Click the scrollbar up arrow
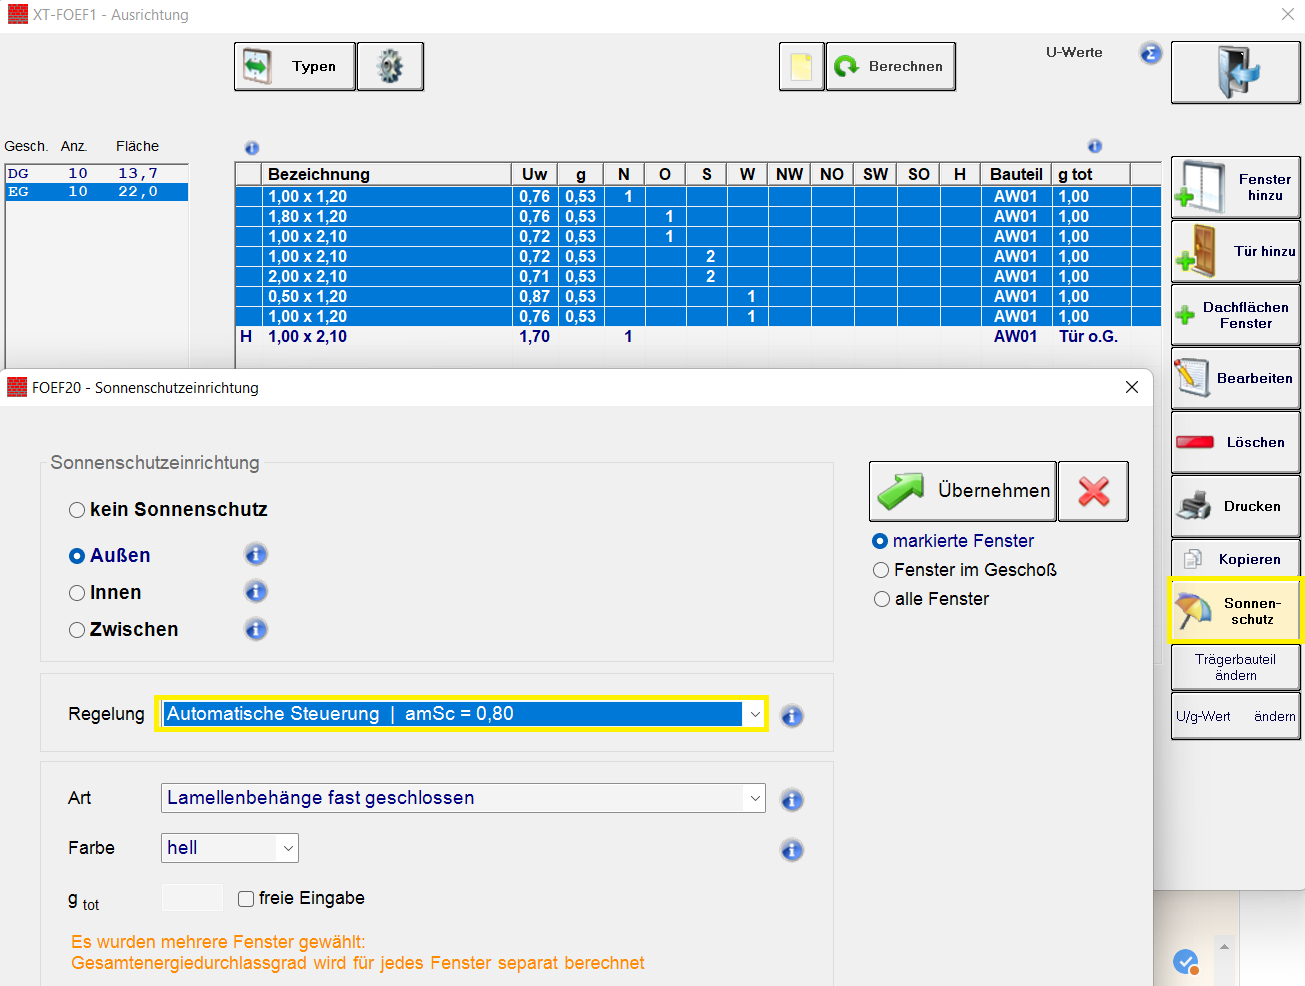 (1224, 946)
